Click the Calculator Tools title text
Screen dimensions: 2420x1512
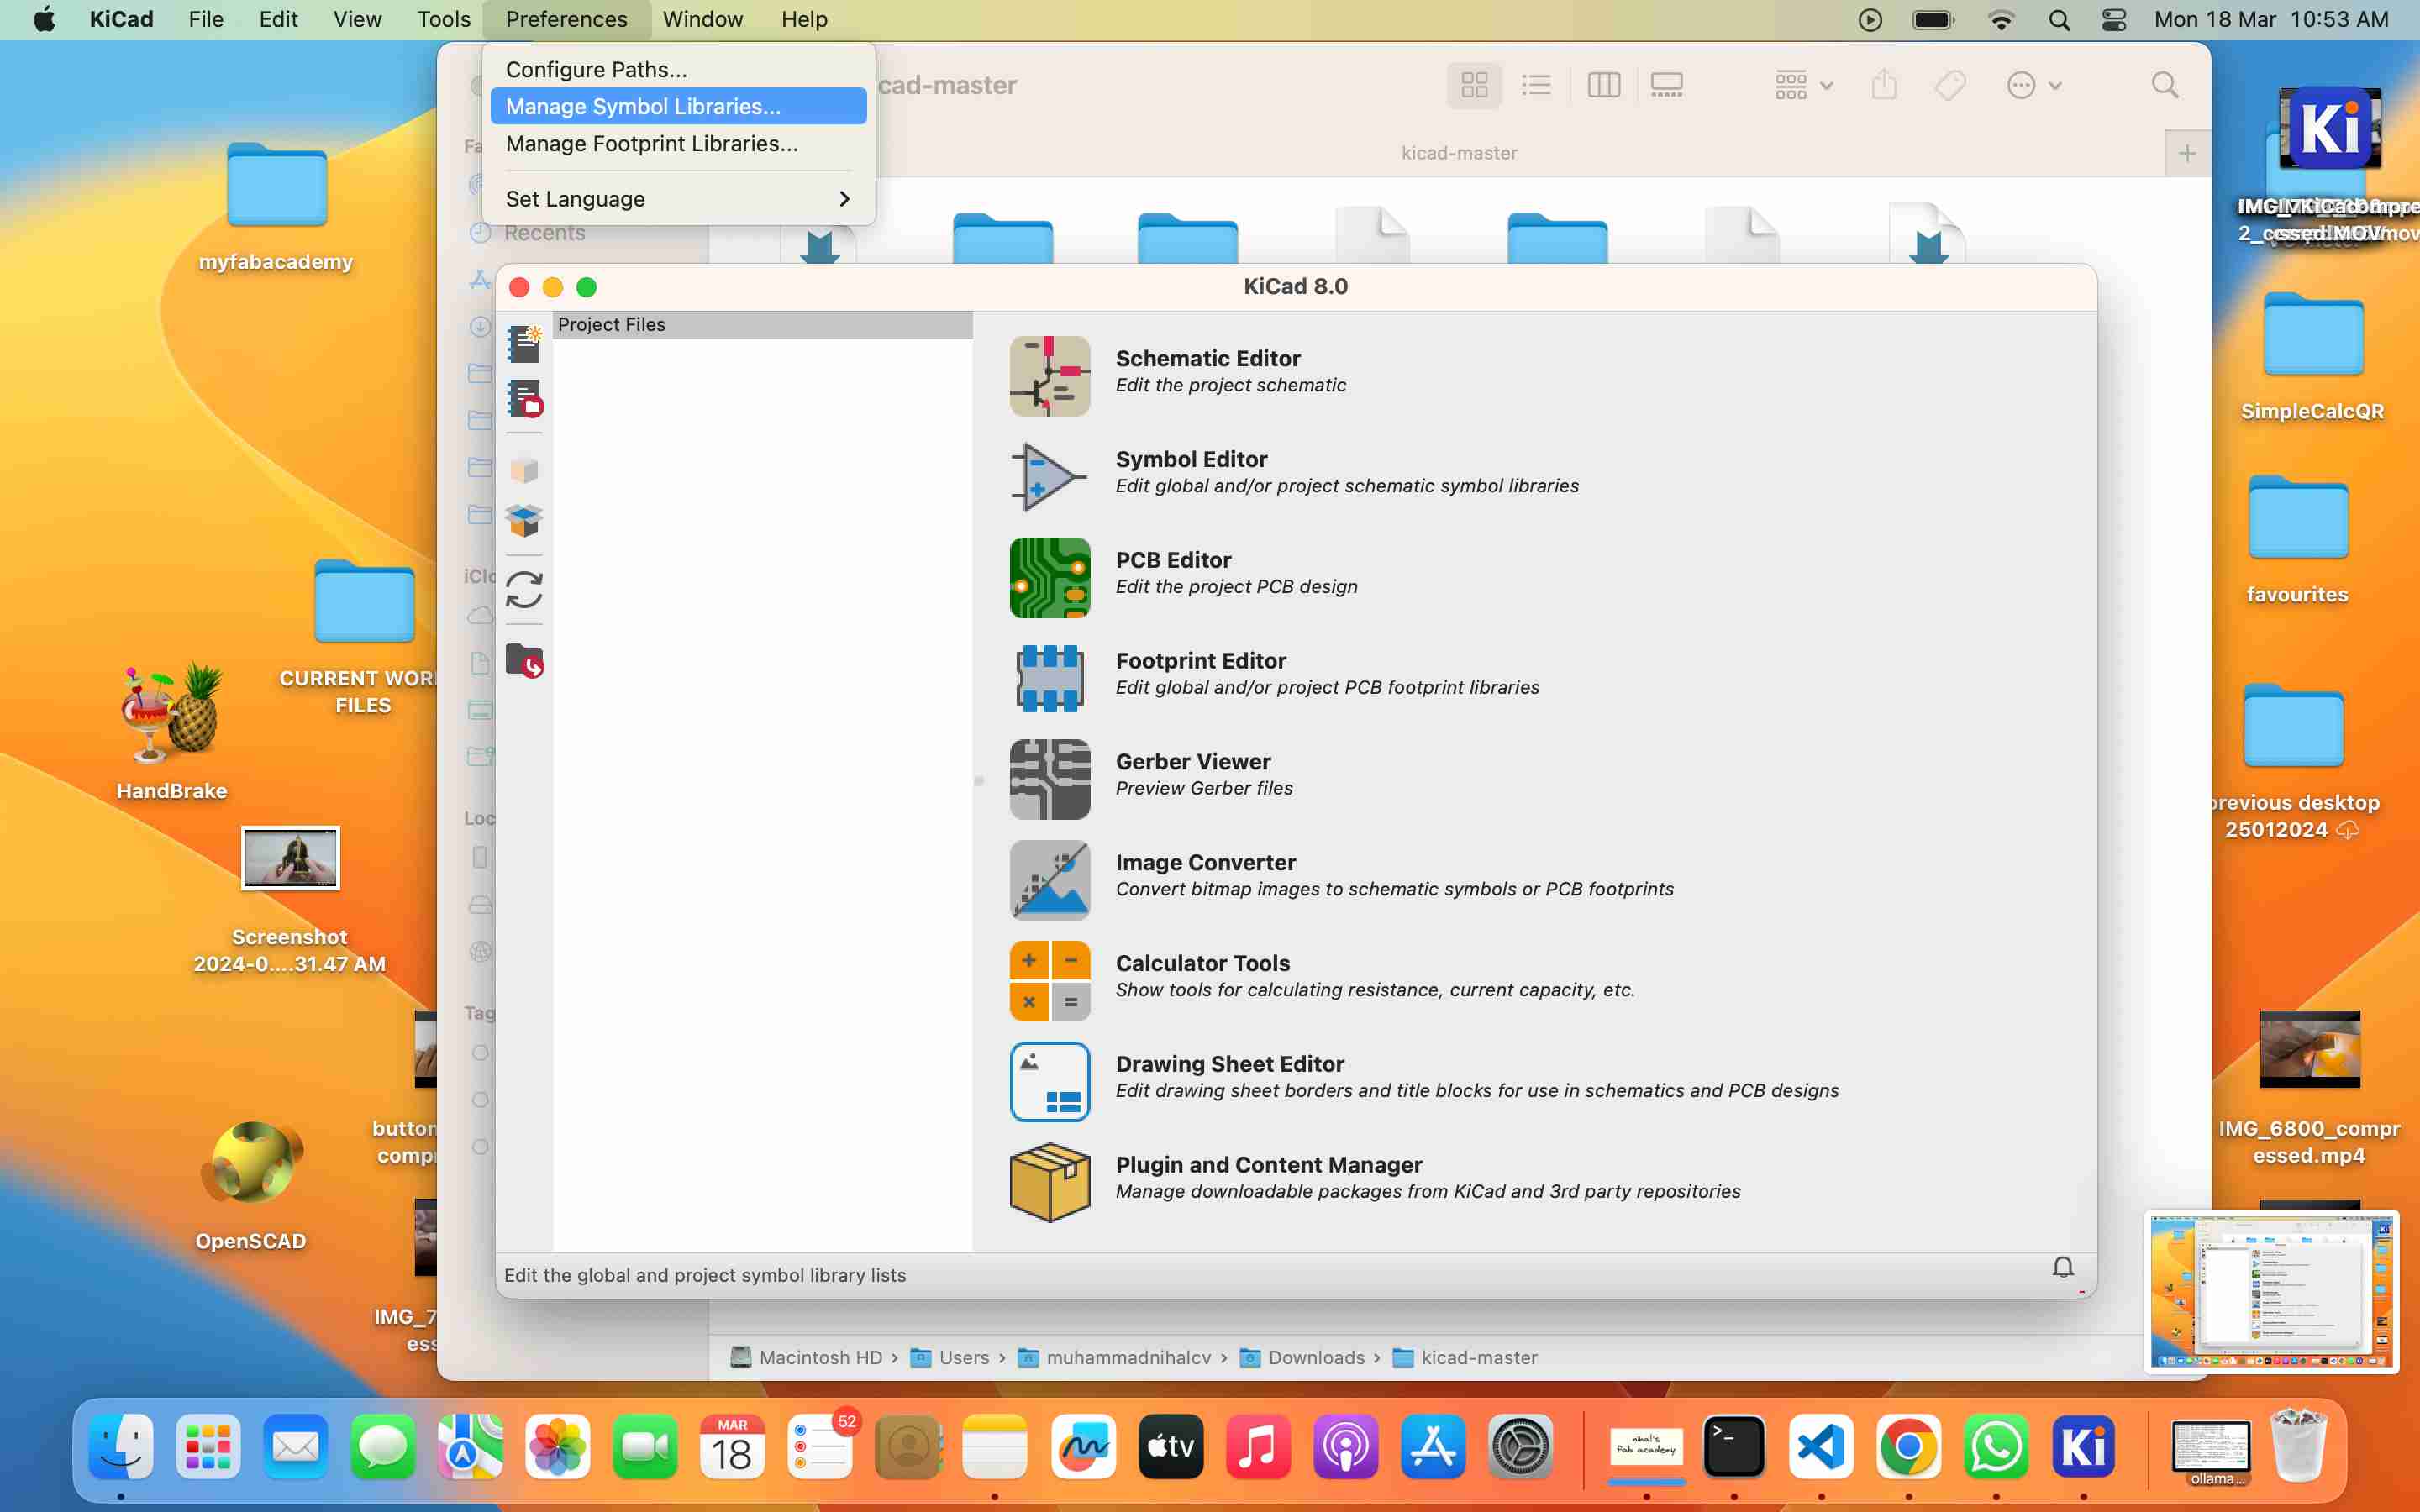[1202, 963]
